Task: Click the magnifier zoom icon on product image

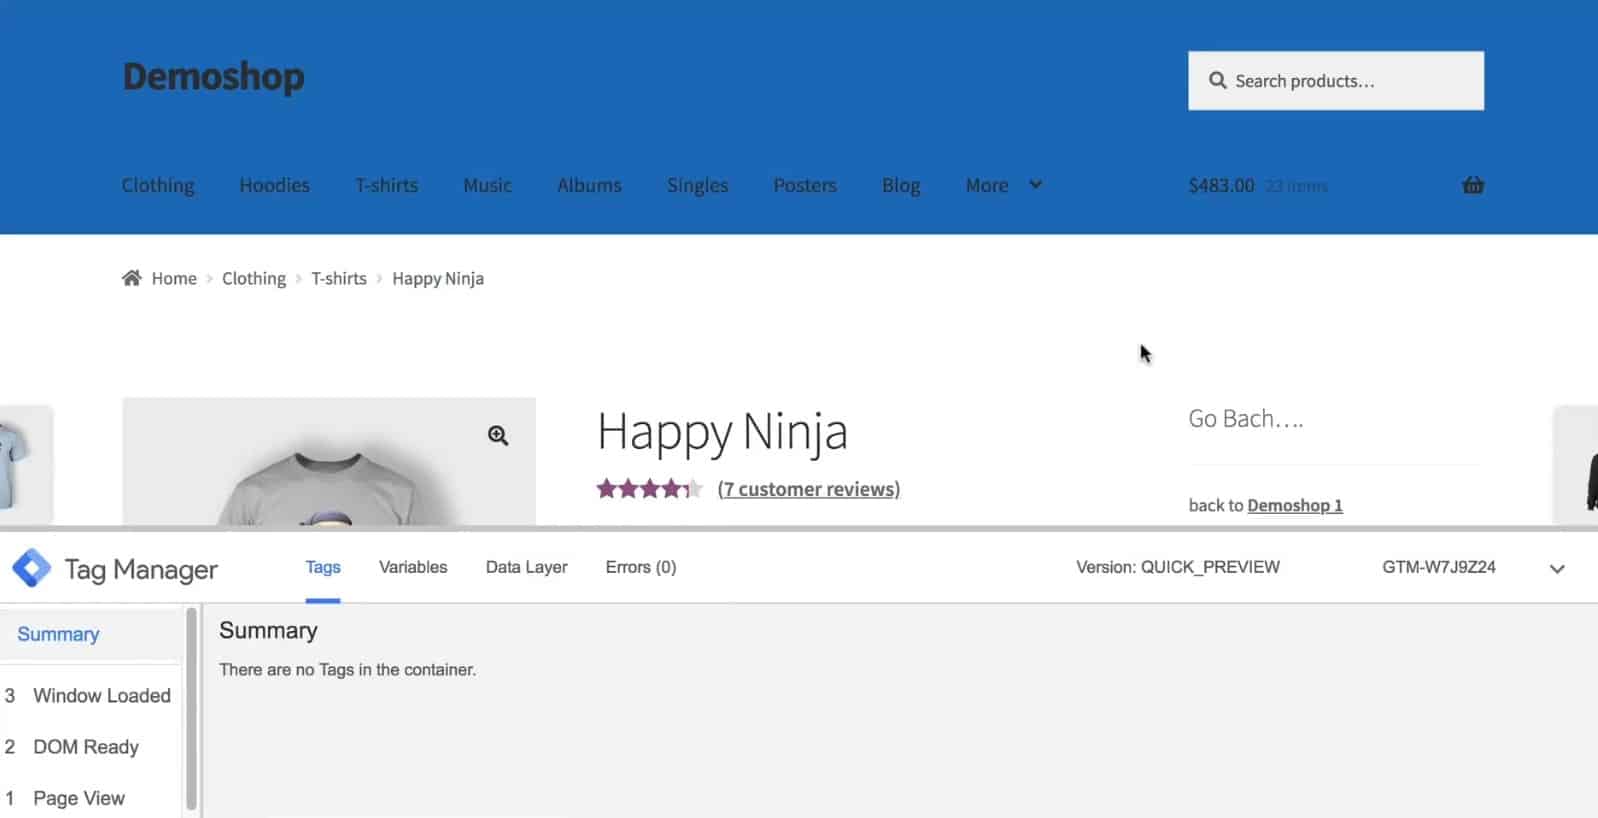Action: pyautogui.click(x=498, y=435)
